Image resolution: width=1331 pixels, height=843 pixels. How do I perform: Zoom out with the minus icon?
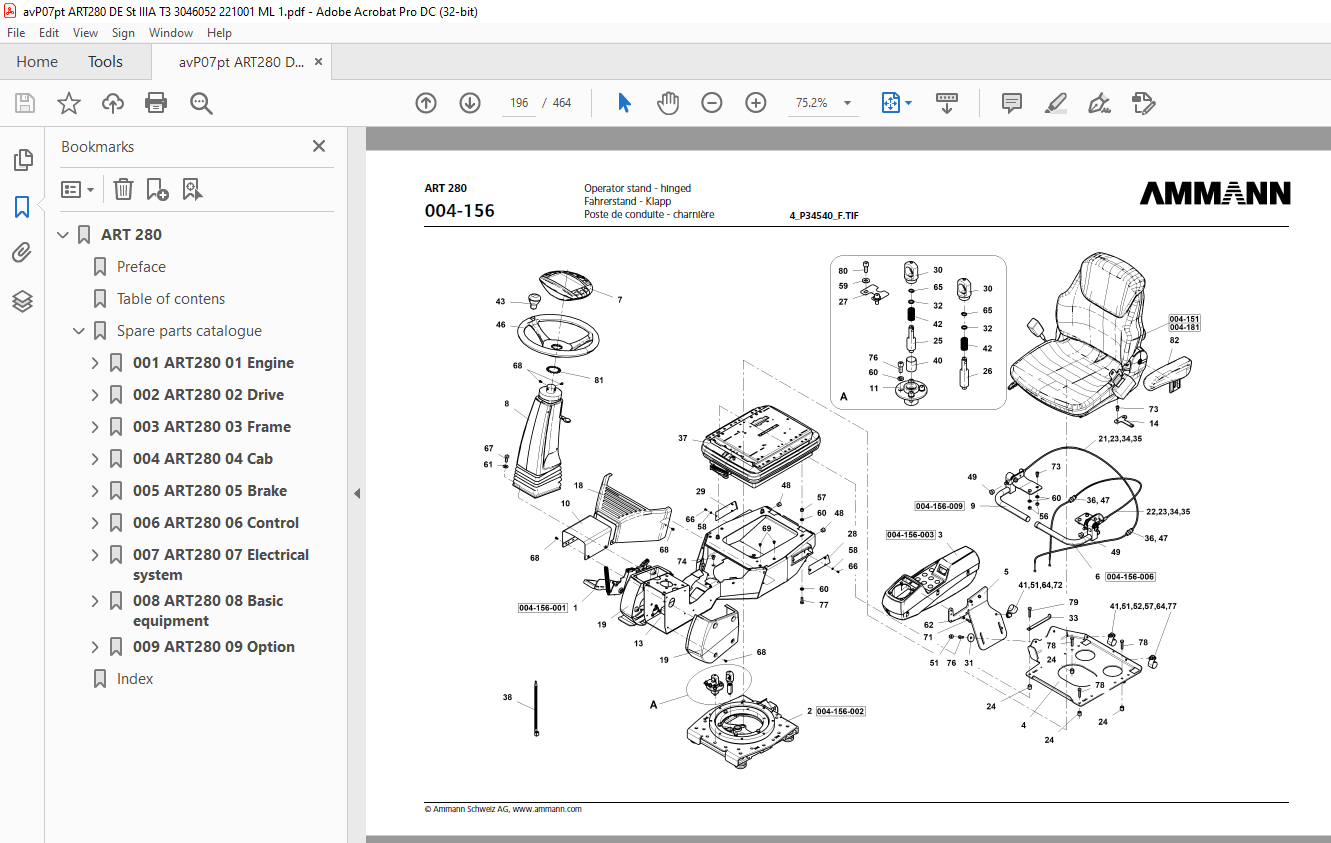[x=712, y=103]
